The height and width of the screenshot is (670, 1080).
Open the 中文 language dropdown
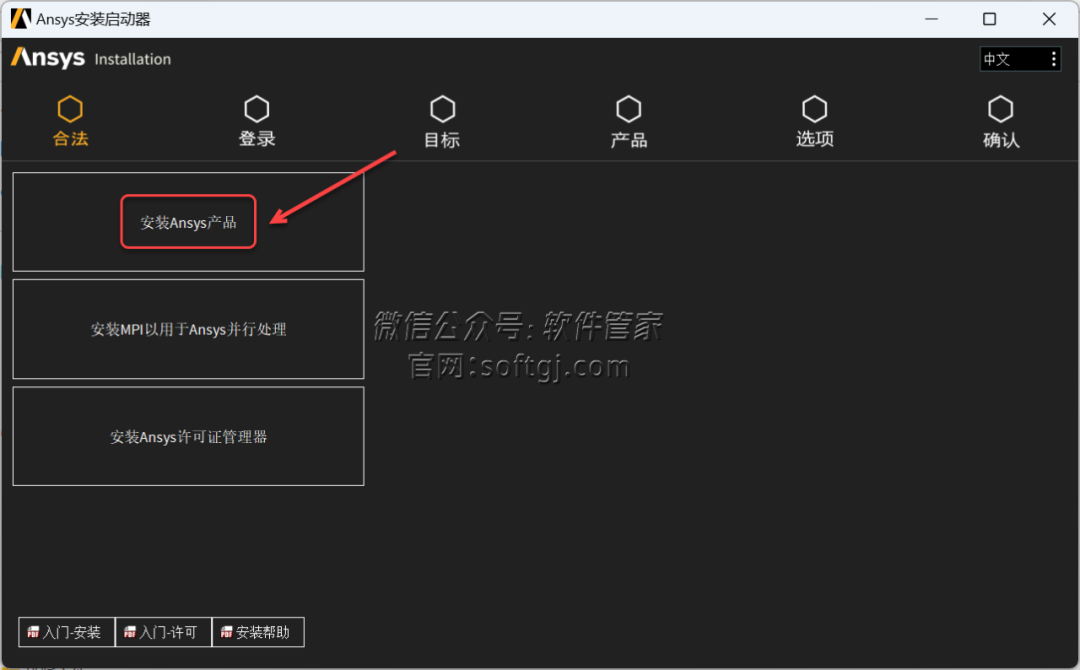1019,59
